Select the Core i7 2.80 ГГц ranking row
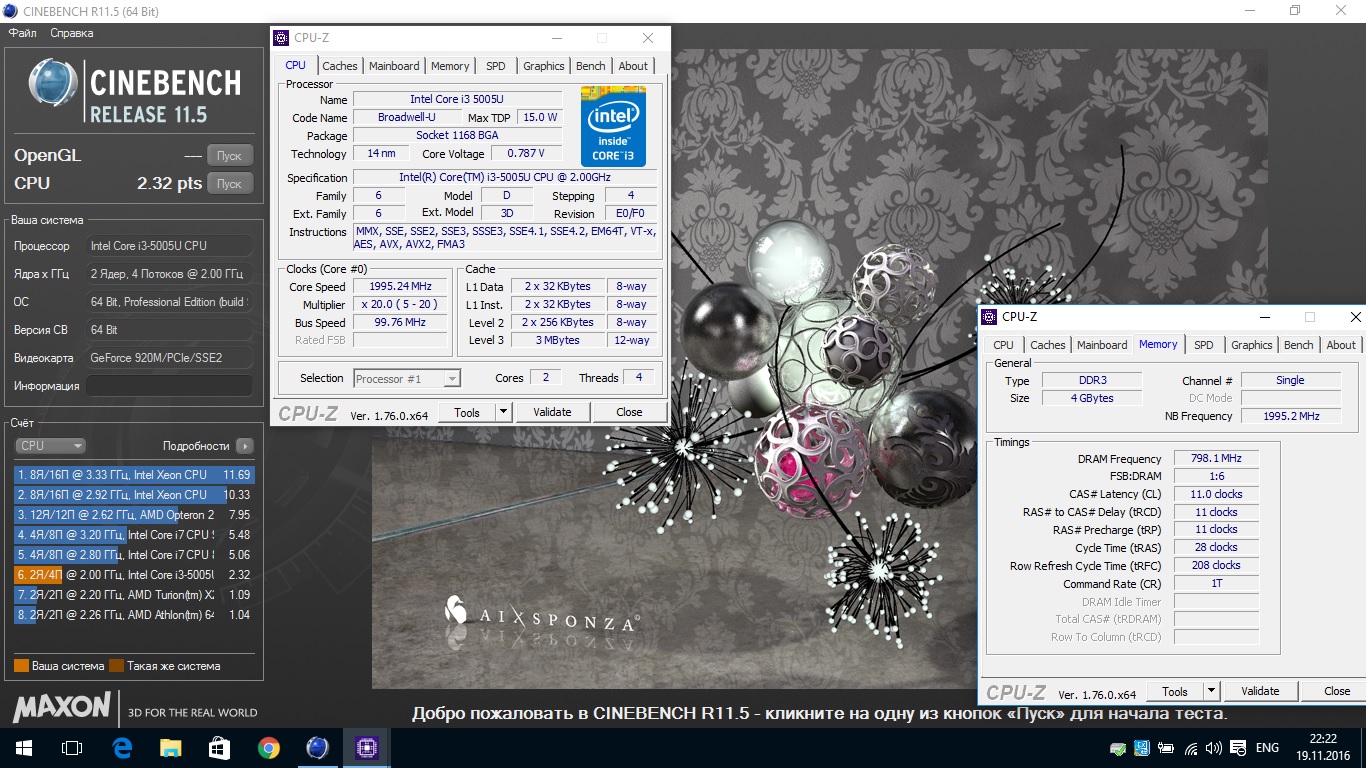Viewport: 1366px width, 768px height. (134, 555)
